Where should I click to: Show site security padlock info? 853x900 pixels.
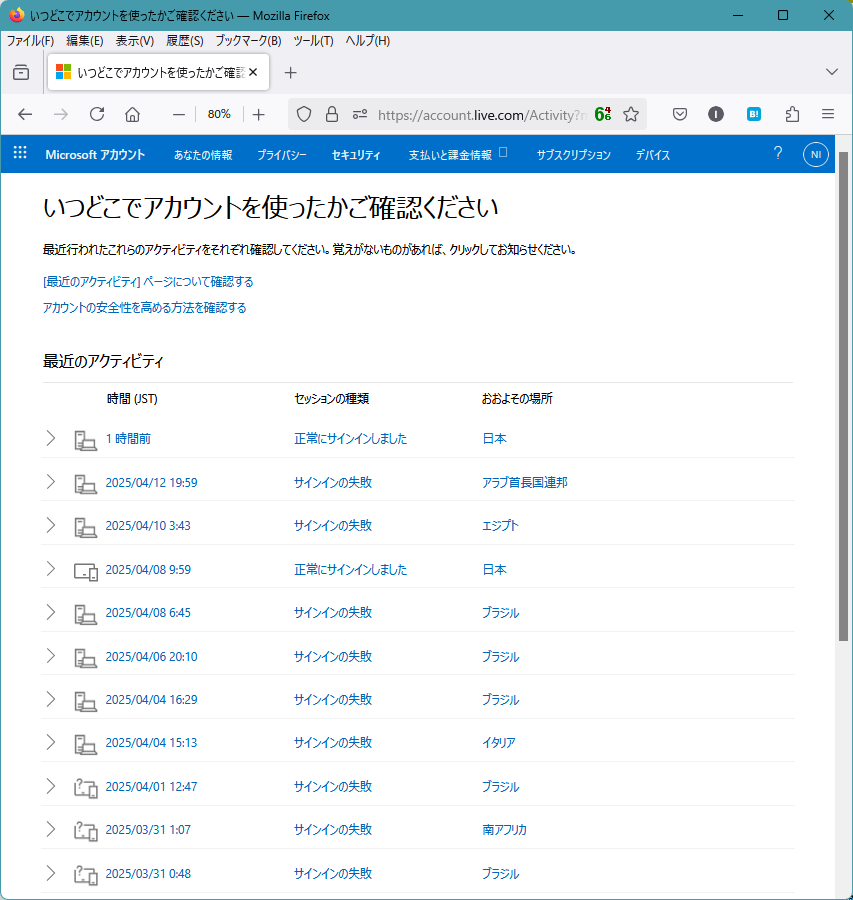332,115
